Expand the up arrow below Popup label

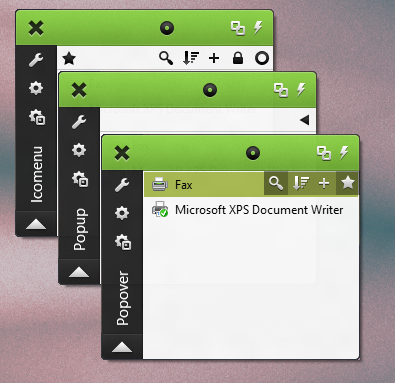click(x=79, y=272)
